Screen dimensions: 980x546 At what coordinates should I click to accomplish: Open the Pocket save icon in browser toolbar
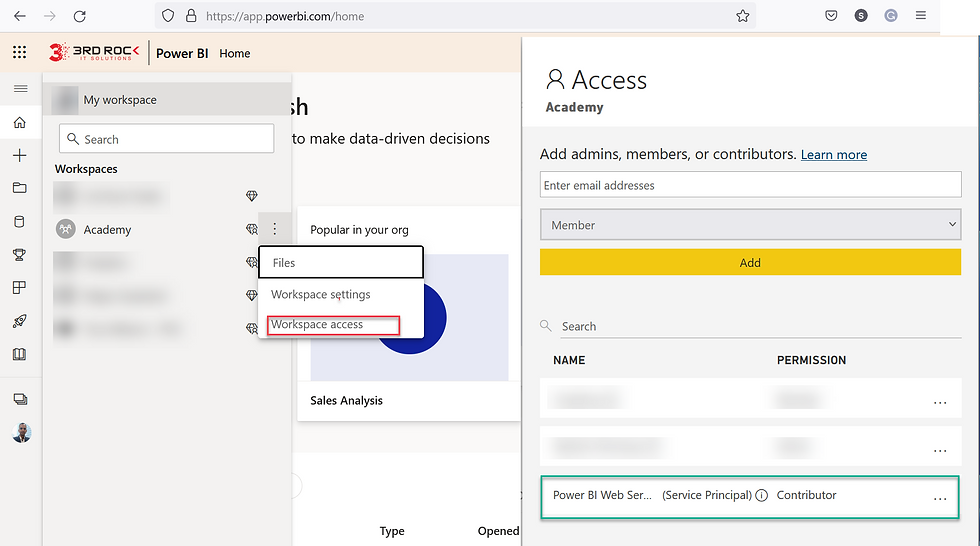(x=831, y=16)
